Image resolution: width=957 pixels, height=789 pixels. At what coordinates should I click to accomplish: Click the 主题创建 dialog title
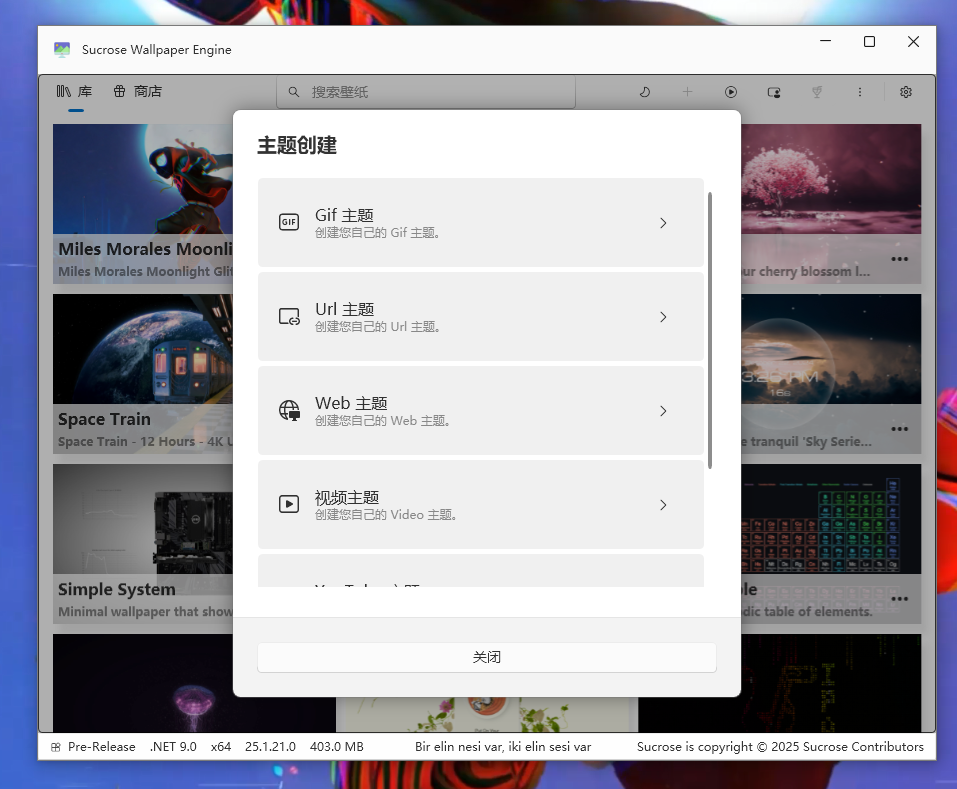[x=297, y=145]
